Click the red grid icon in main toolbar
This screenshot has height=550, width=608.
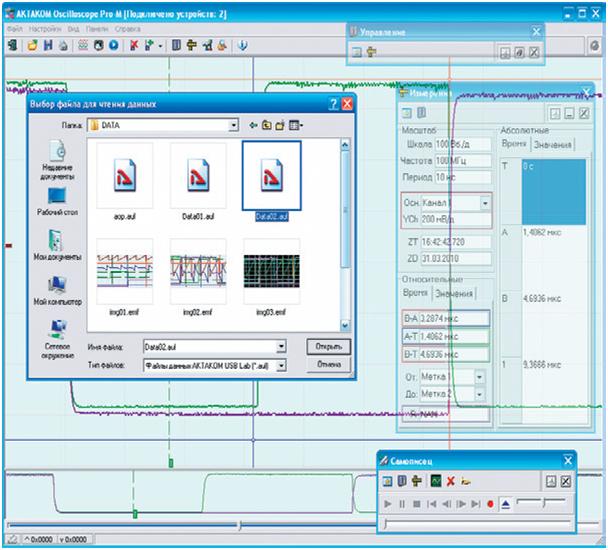[83, 45]
